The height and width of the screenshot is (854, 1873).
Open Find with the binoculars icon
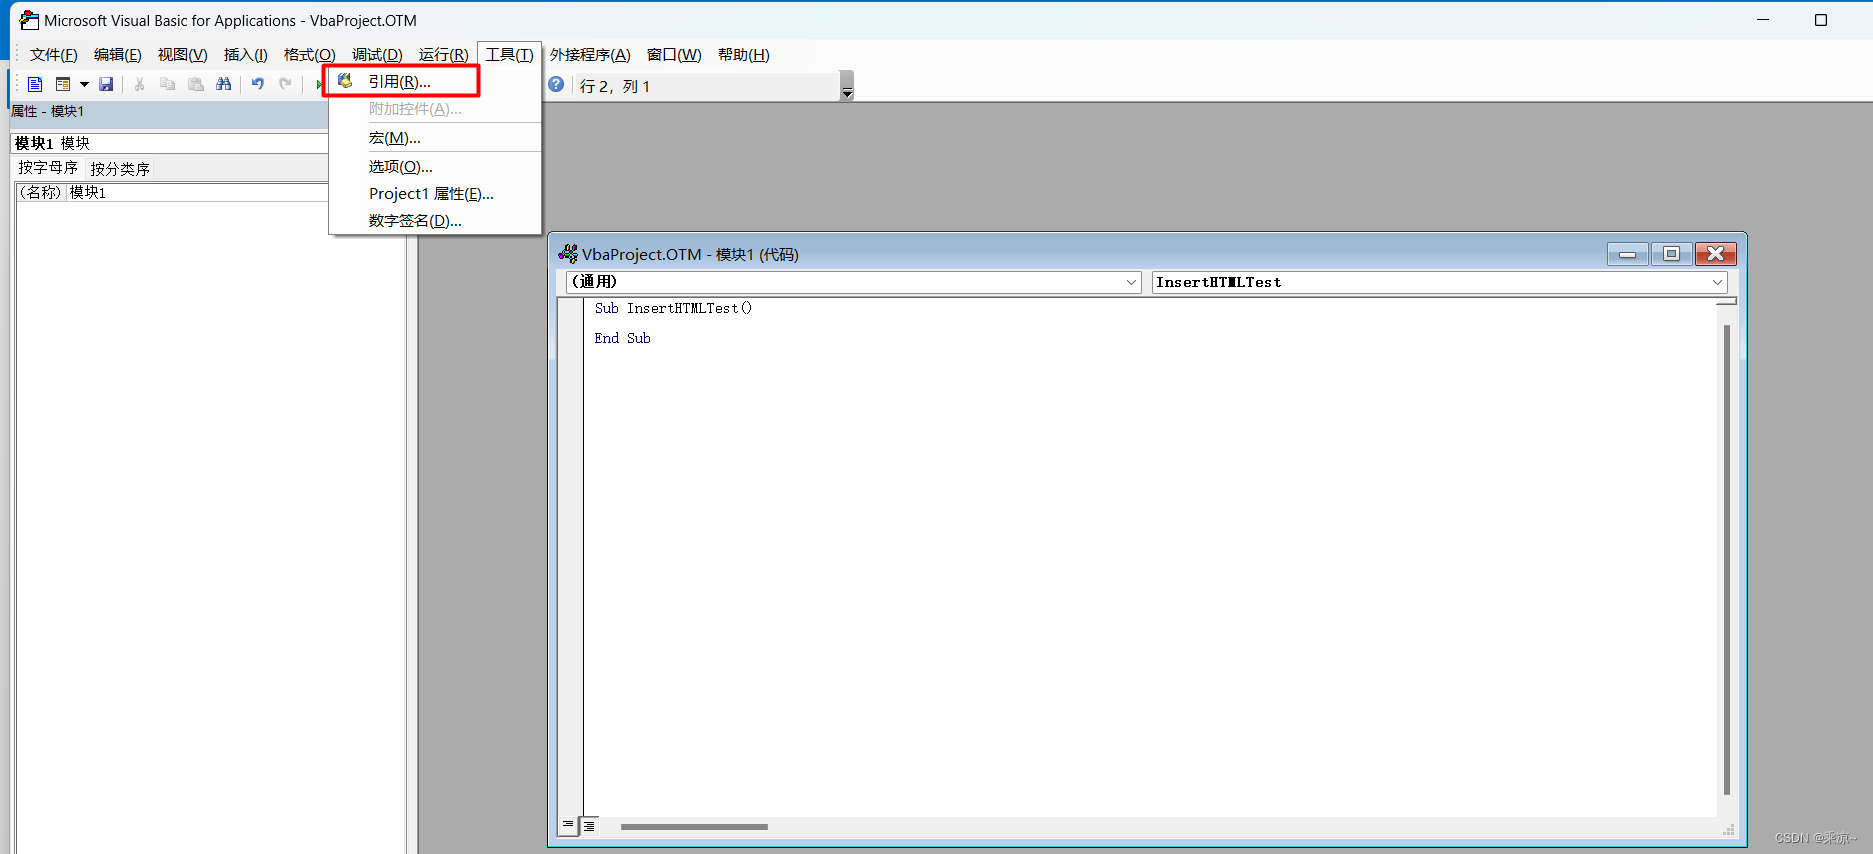[224, 85]
